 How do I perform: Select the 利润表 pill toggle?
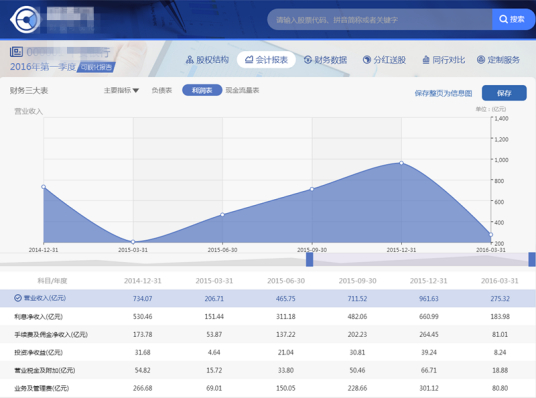pyautogui.click(x=202, y=90)
